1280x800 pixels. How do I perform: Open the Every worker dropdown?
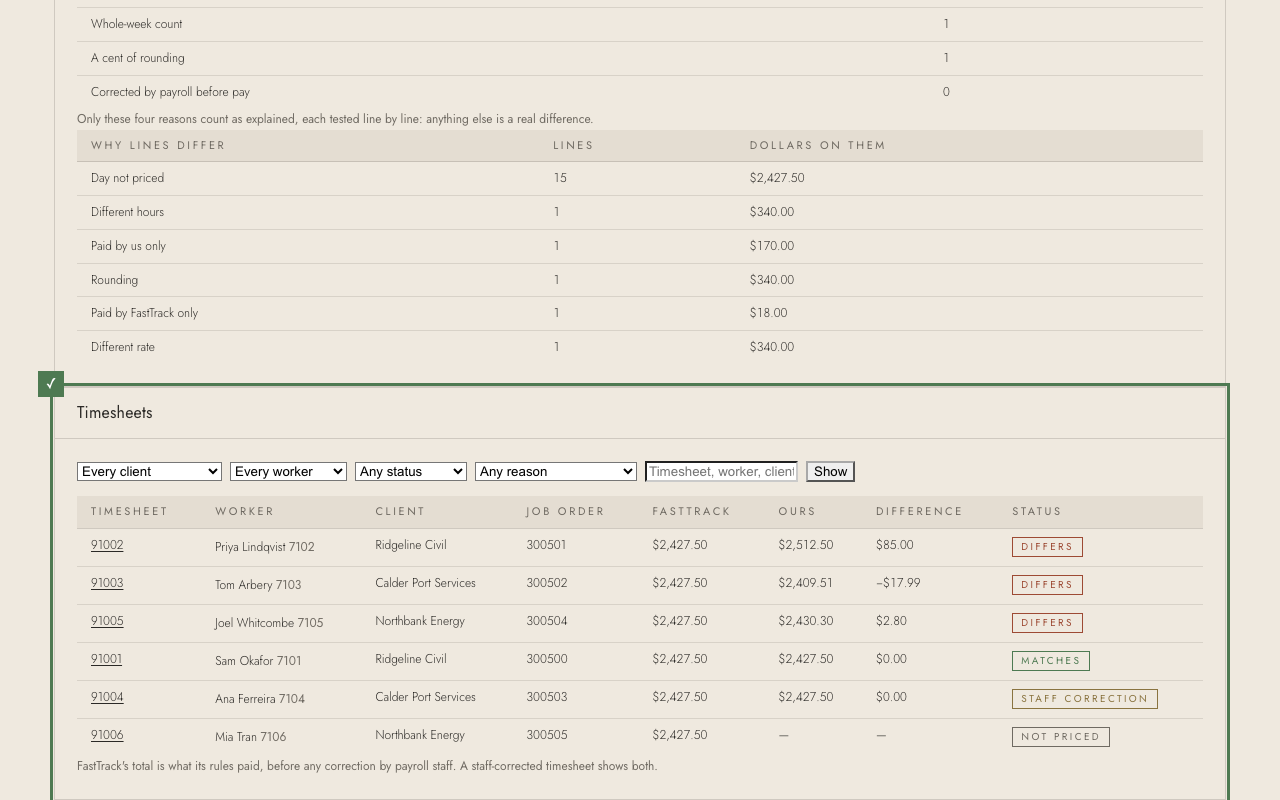(x=288, y=471)
